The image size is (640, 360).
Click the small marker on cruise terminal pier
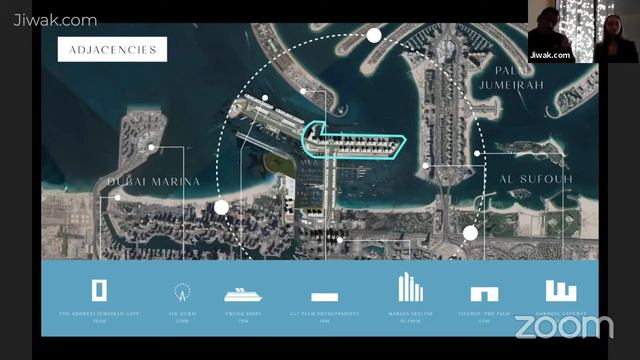point(265,98)
